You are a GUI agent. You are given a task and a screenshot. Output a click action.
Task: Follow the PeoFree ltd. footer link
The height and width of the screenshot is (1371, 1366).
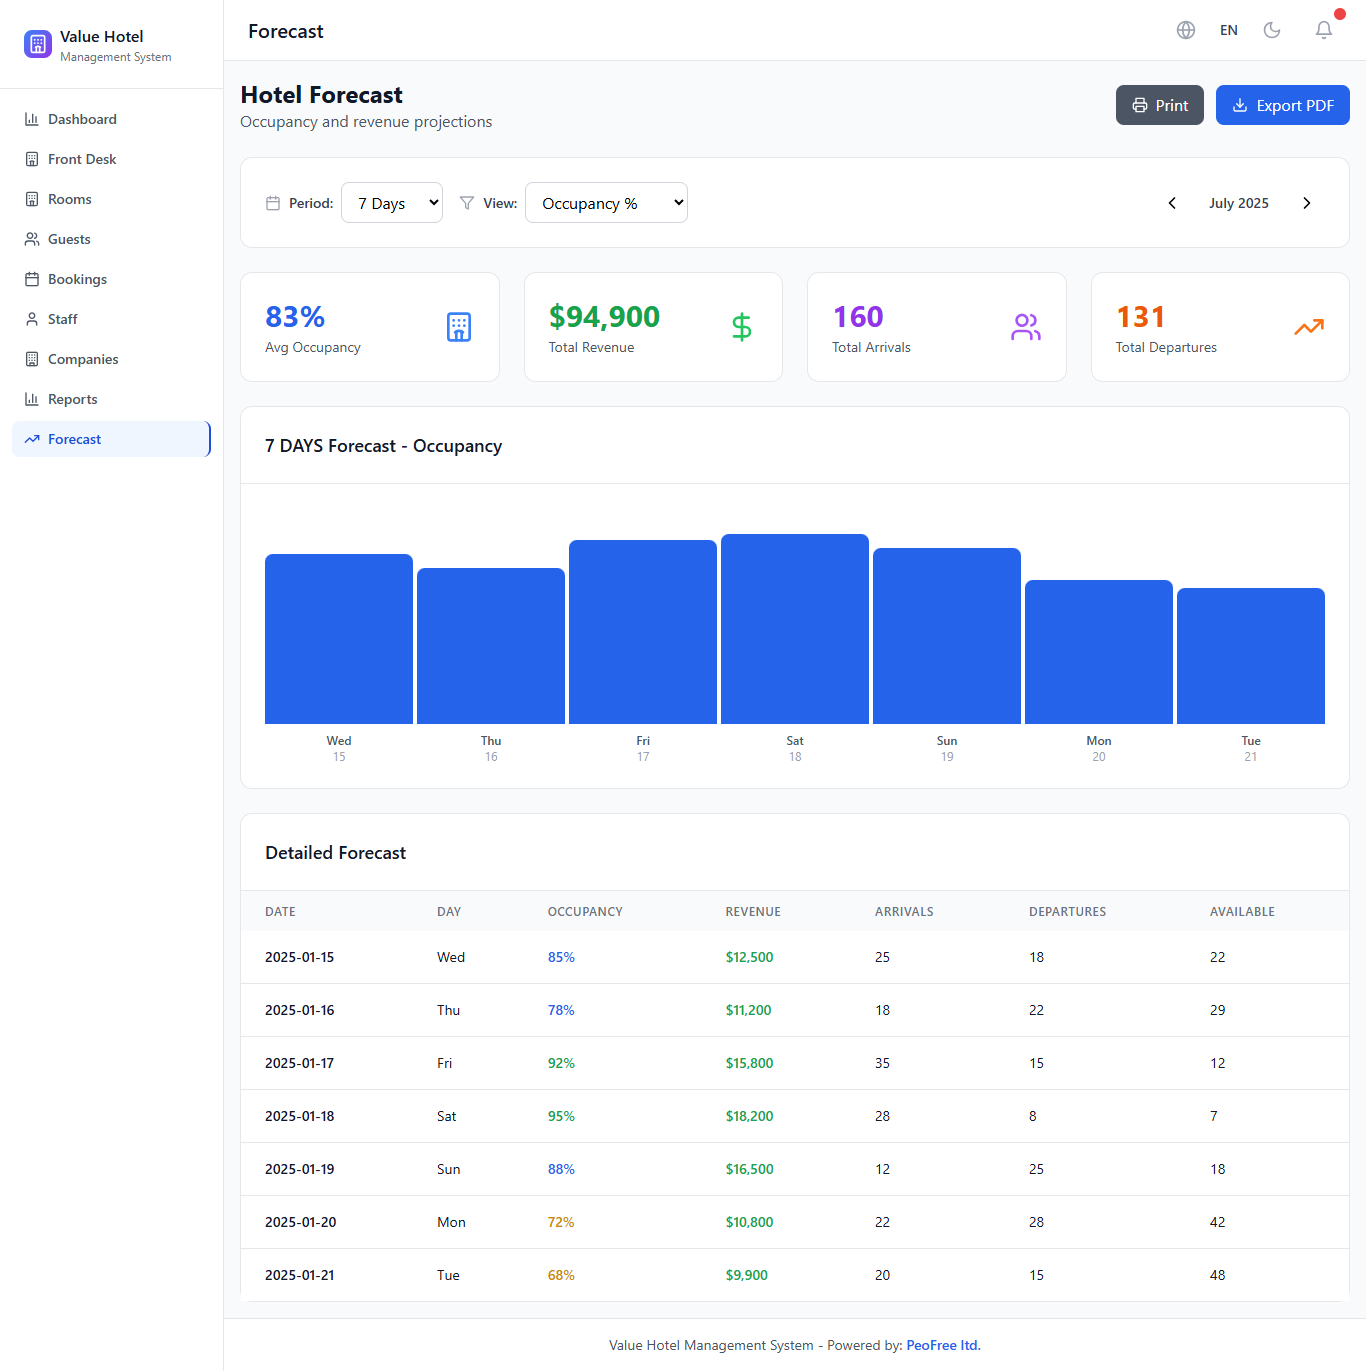click(943, 1345)
